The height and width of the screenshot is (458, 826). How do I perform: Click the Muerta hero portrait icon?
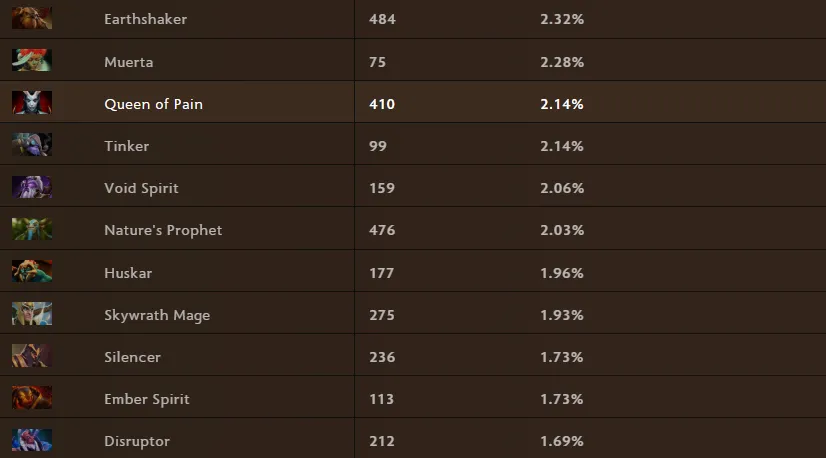point(32,61)
